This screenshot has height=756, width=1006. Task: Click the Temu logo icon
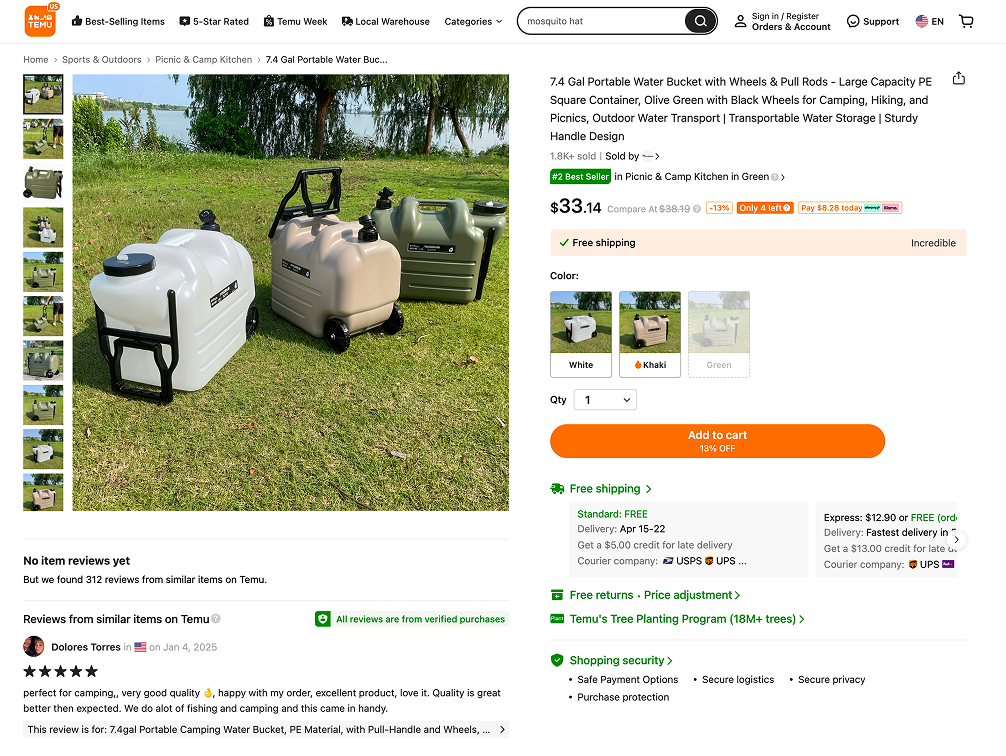pyautogui.click(x=40, y=21)
